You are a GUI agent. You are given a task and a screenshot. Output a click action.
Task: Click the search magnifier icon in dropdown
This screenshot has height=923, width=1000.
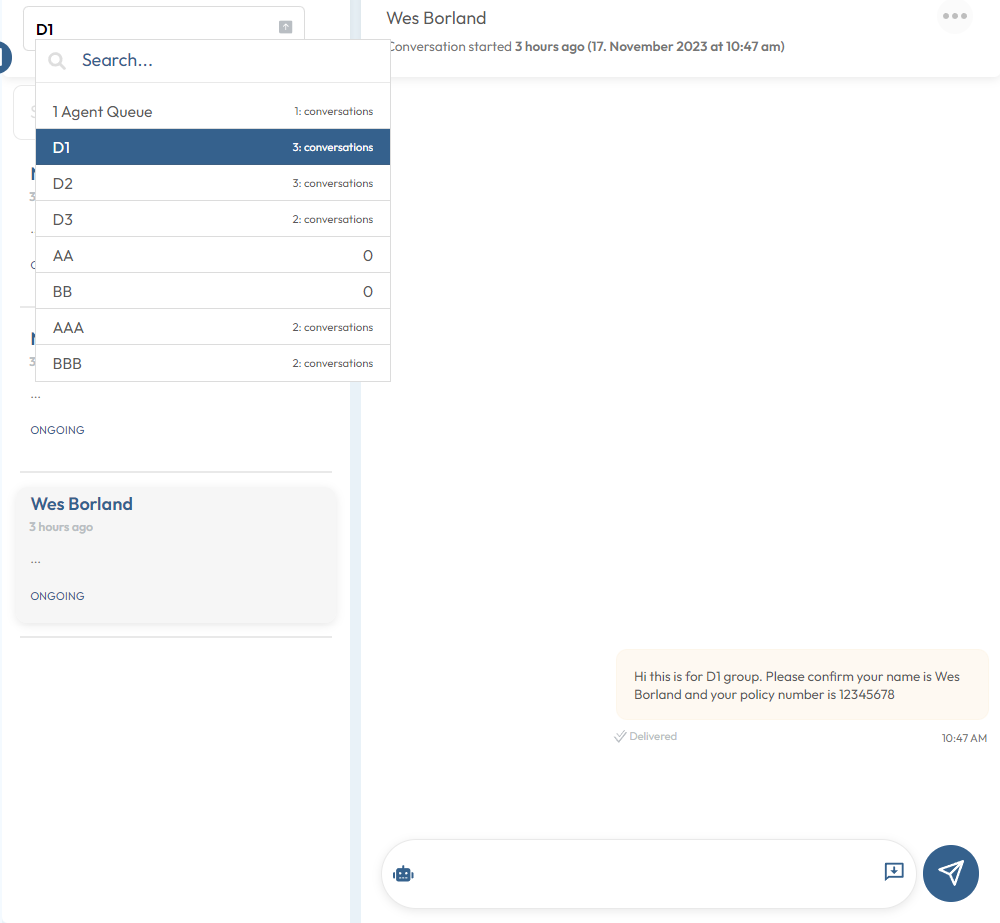coord(57,61)
